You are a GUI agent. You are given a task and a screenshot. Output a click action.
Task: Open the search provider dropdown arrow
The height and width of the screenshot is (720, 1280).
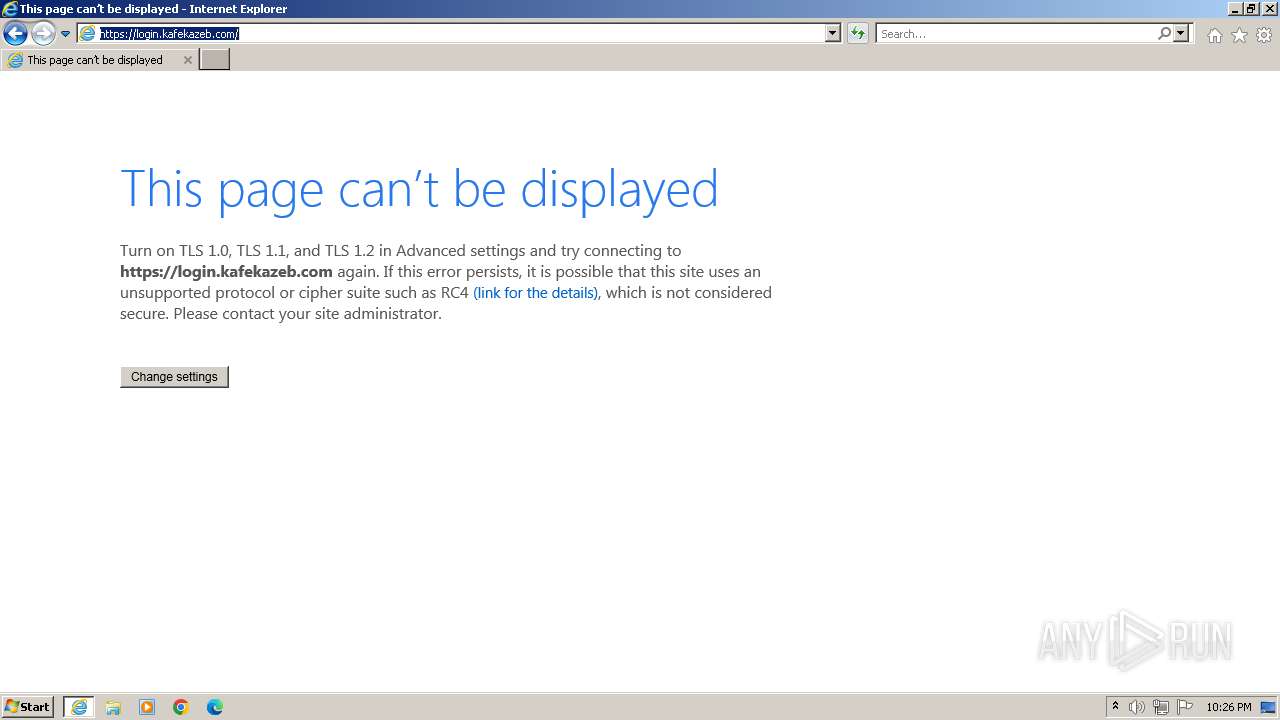pos(1181,34)
